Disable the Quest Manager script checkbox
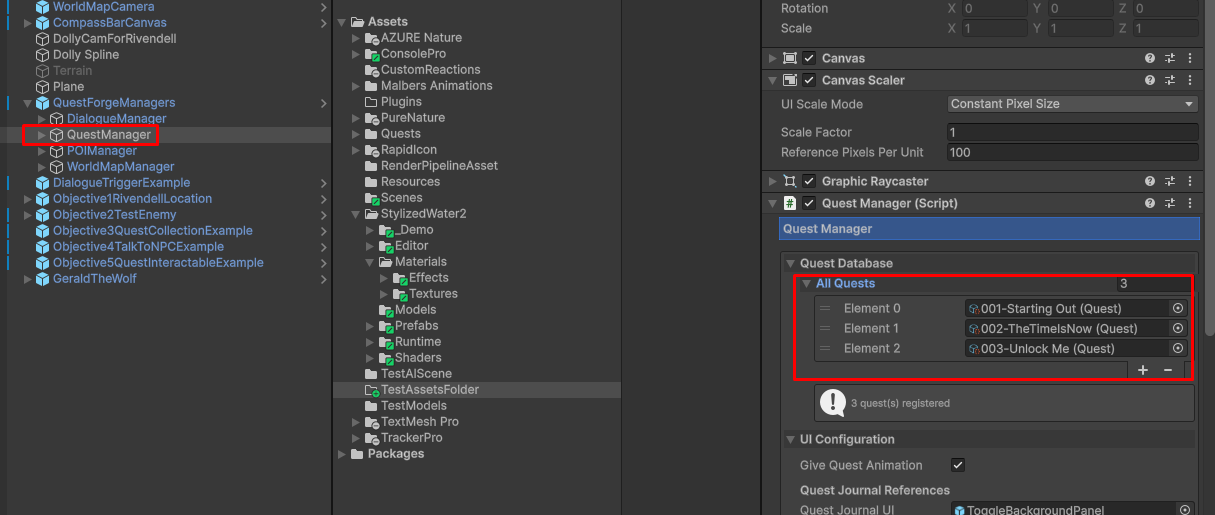The image size is (1215, 515). click(x=809, y=203)
